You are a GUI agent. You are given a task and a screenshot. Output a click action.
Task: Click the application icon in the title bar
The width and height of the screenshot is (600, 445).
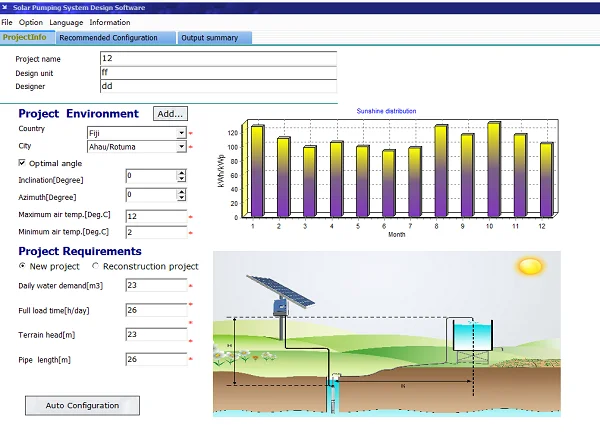(6, 6)
